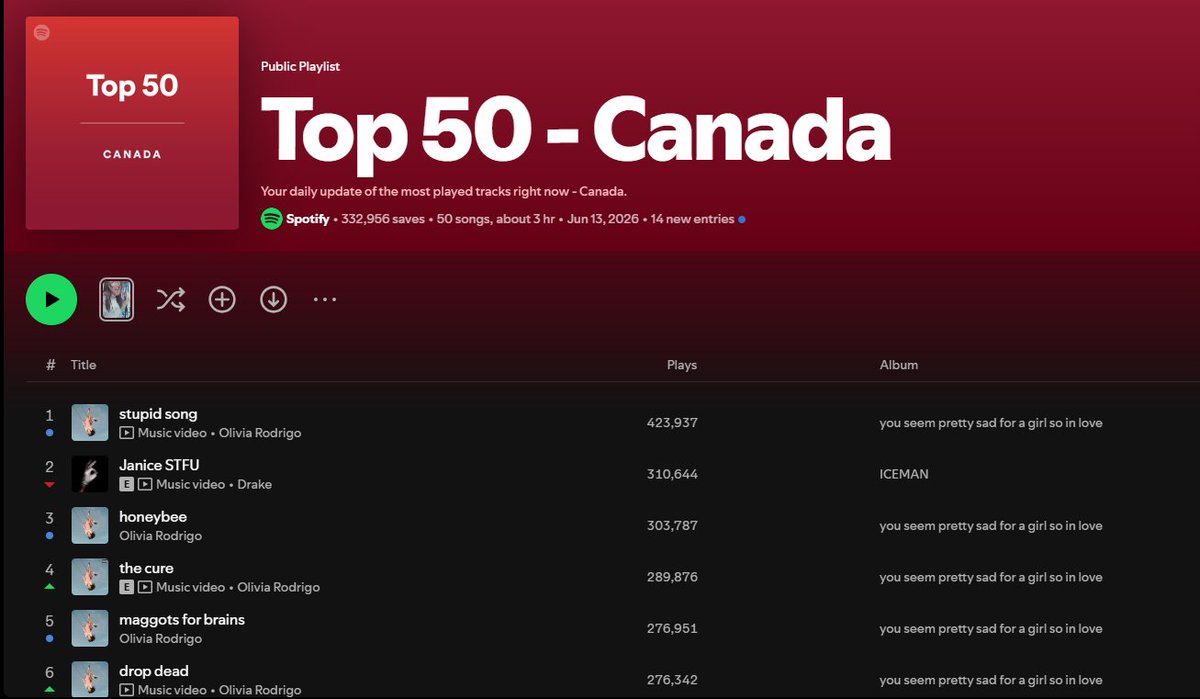Click music video icon on 'stupid song'
Screen dimensions: 1200x699
tap(127, 433)
